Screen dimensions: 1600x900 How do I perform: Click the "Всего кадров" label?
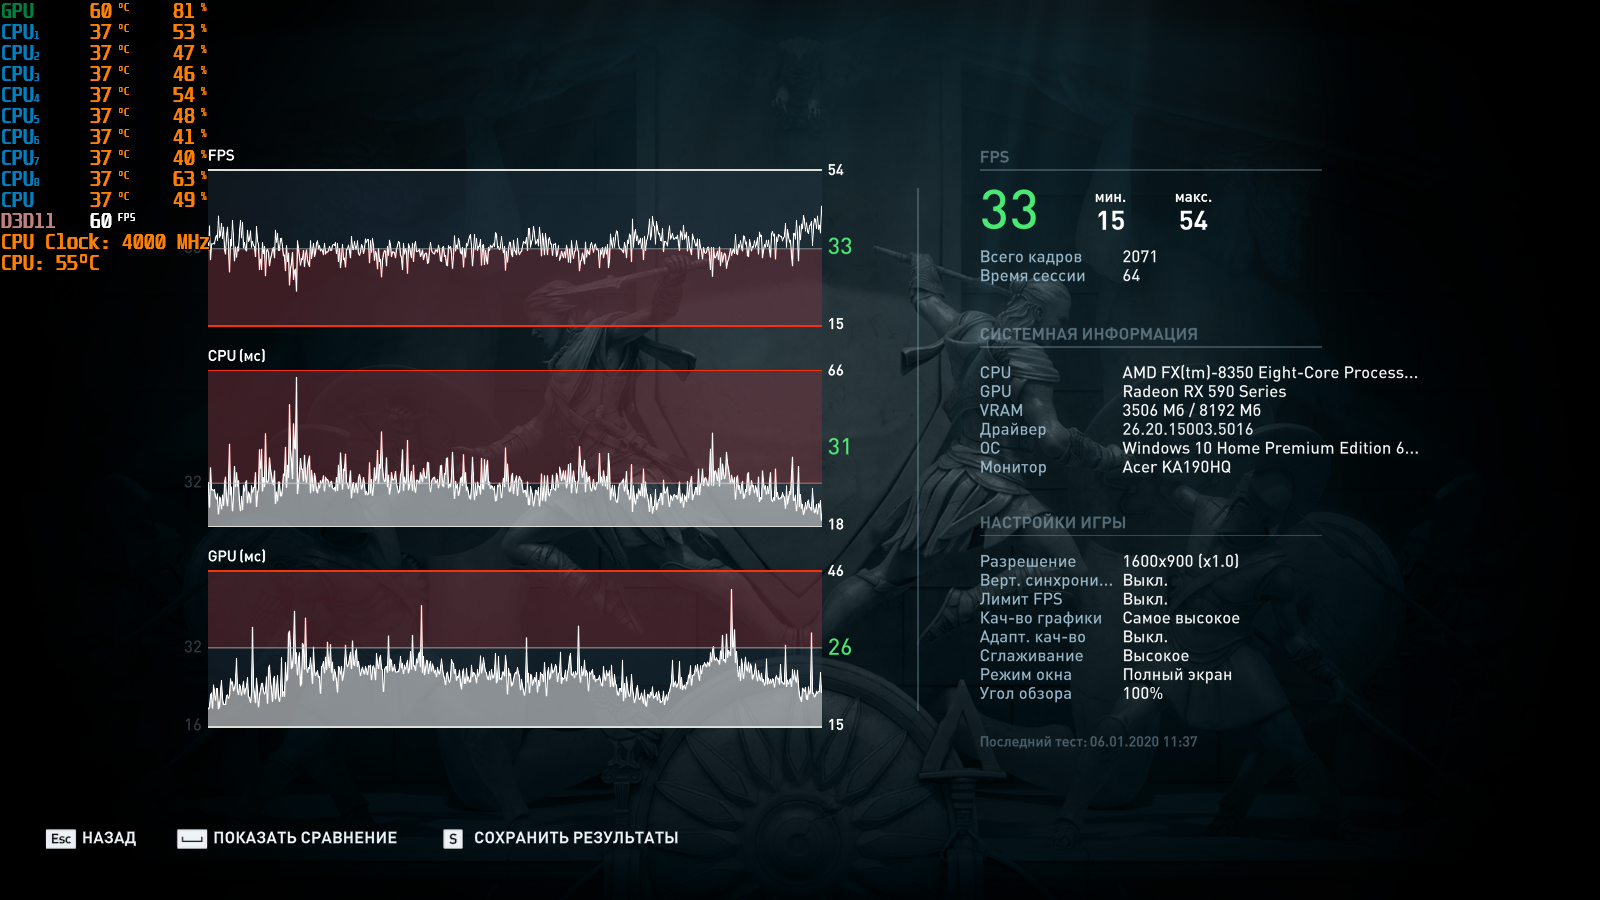(1031, 257)
